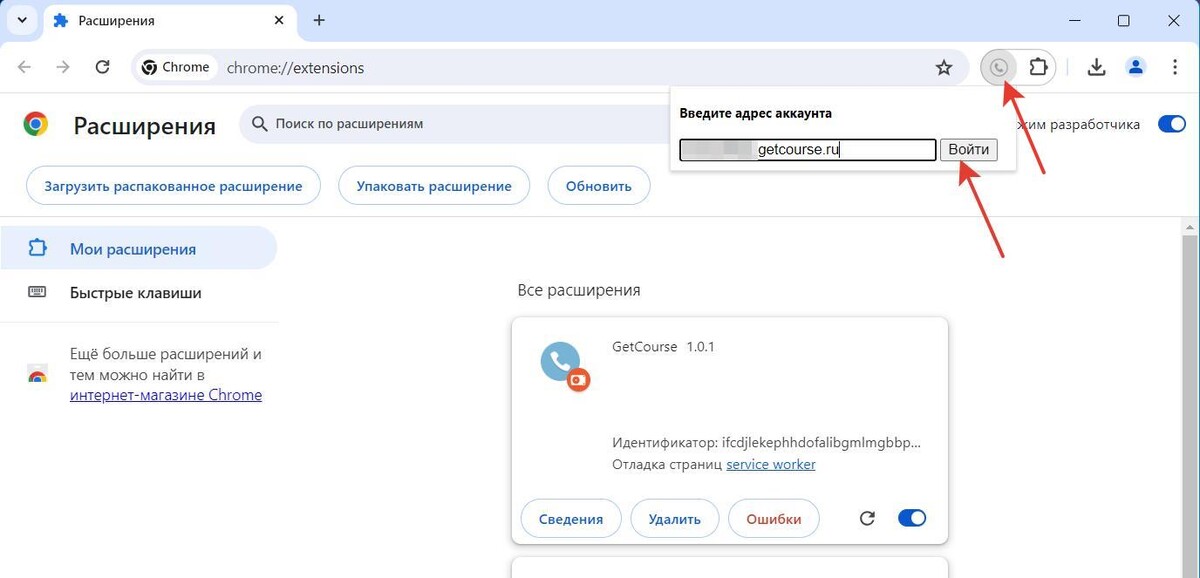Bookmark this page with star icon
Screen dimensions: 1200x578
click(943, 68)
